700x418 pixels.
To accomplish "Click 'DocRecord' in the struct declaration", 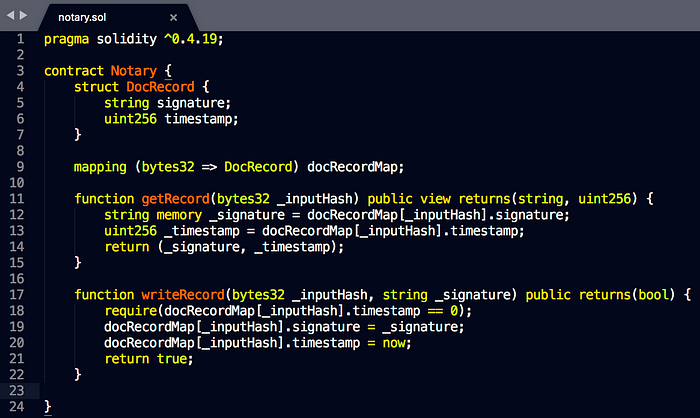I will [160, 87].
